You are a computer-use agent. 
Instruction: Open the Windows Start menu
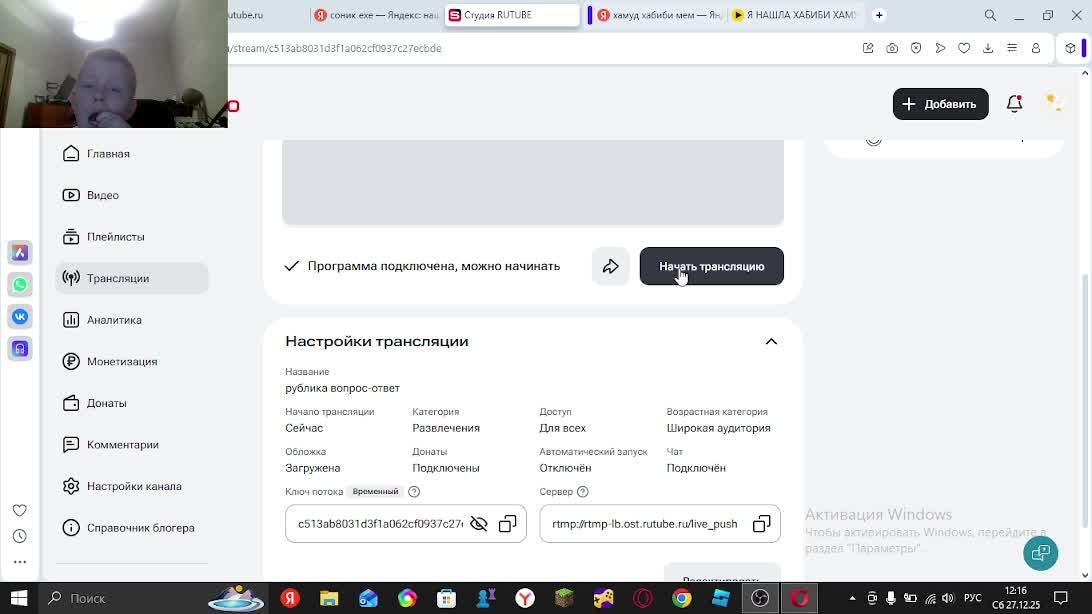click(19, 598)
